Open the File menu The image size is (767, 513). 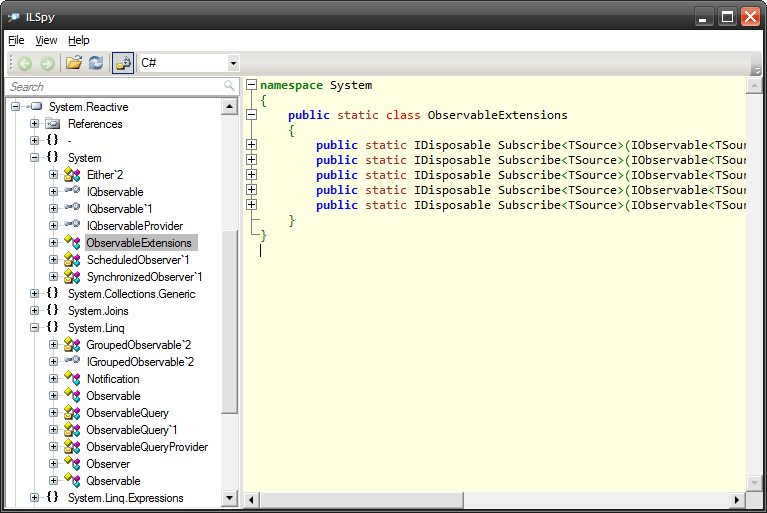pyautogui.click(x=16, y=40)
